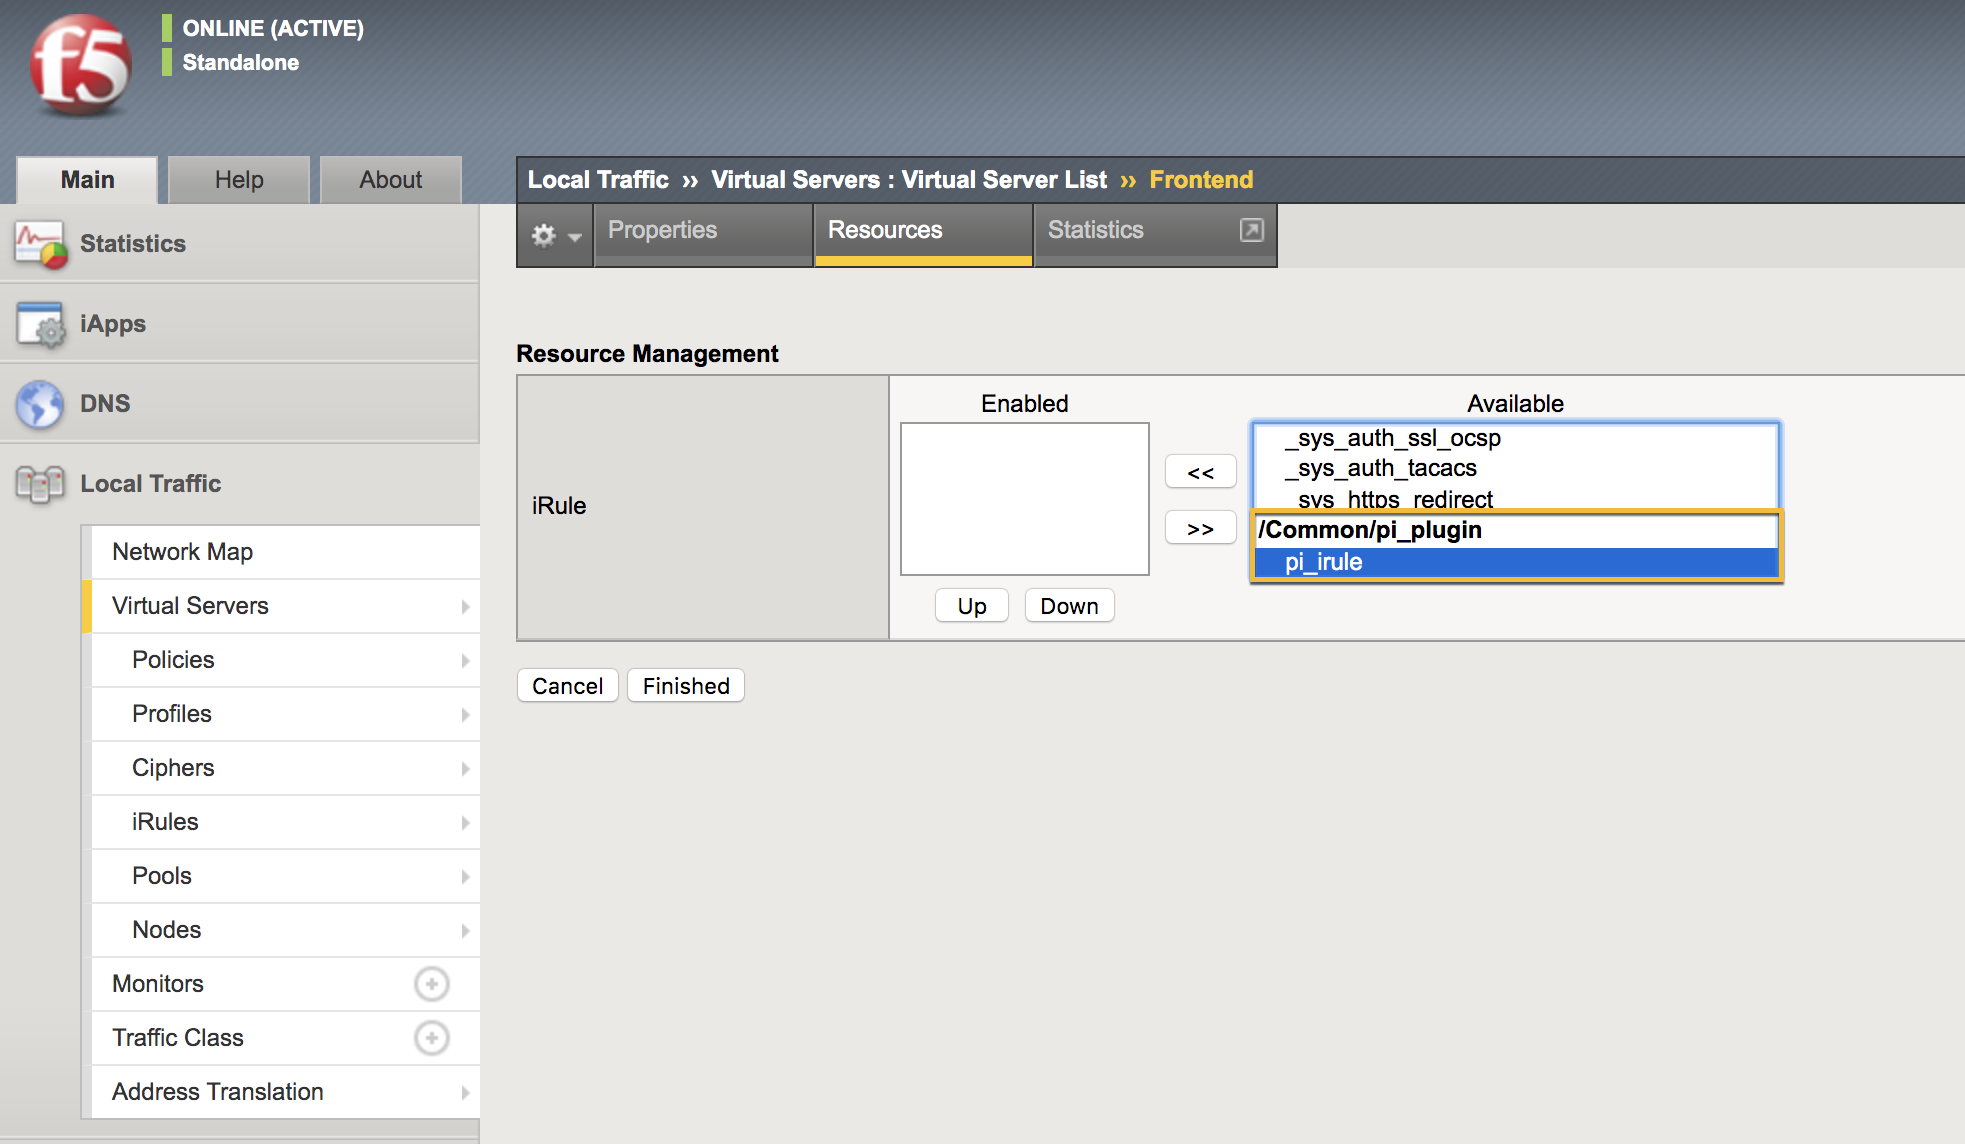Click plus icon next to Traffic Class
1965x1144 pixels.
[431, 1038]
